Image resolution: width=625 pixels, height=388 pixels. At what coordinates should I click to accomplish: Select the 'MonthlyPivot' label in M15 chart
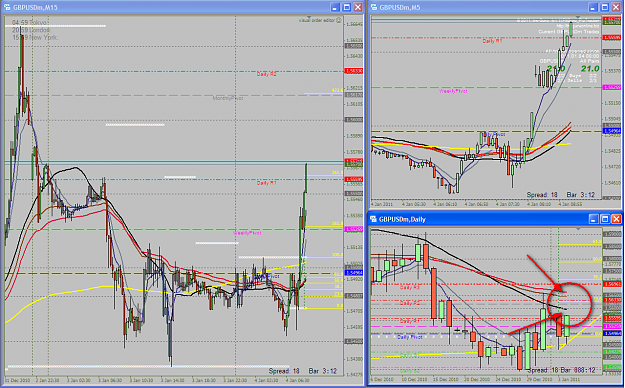[x=228, y=98]
